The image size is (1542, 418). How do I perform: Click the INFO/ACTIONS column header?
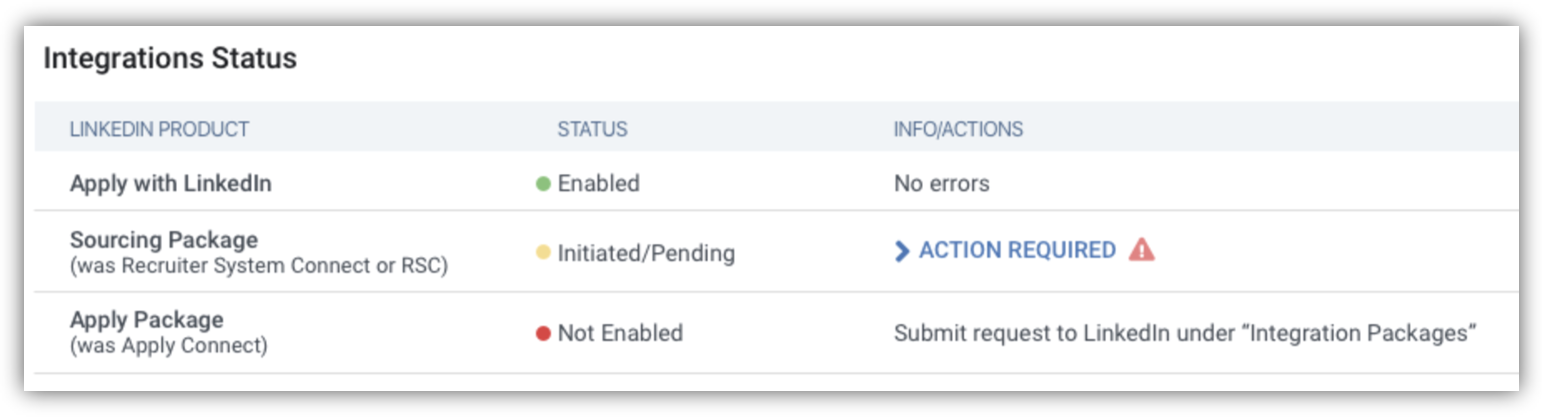(958, 129)
